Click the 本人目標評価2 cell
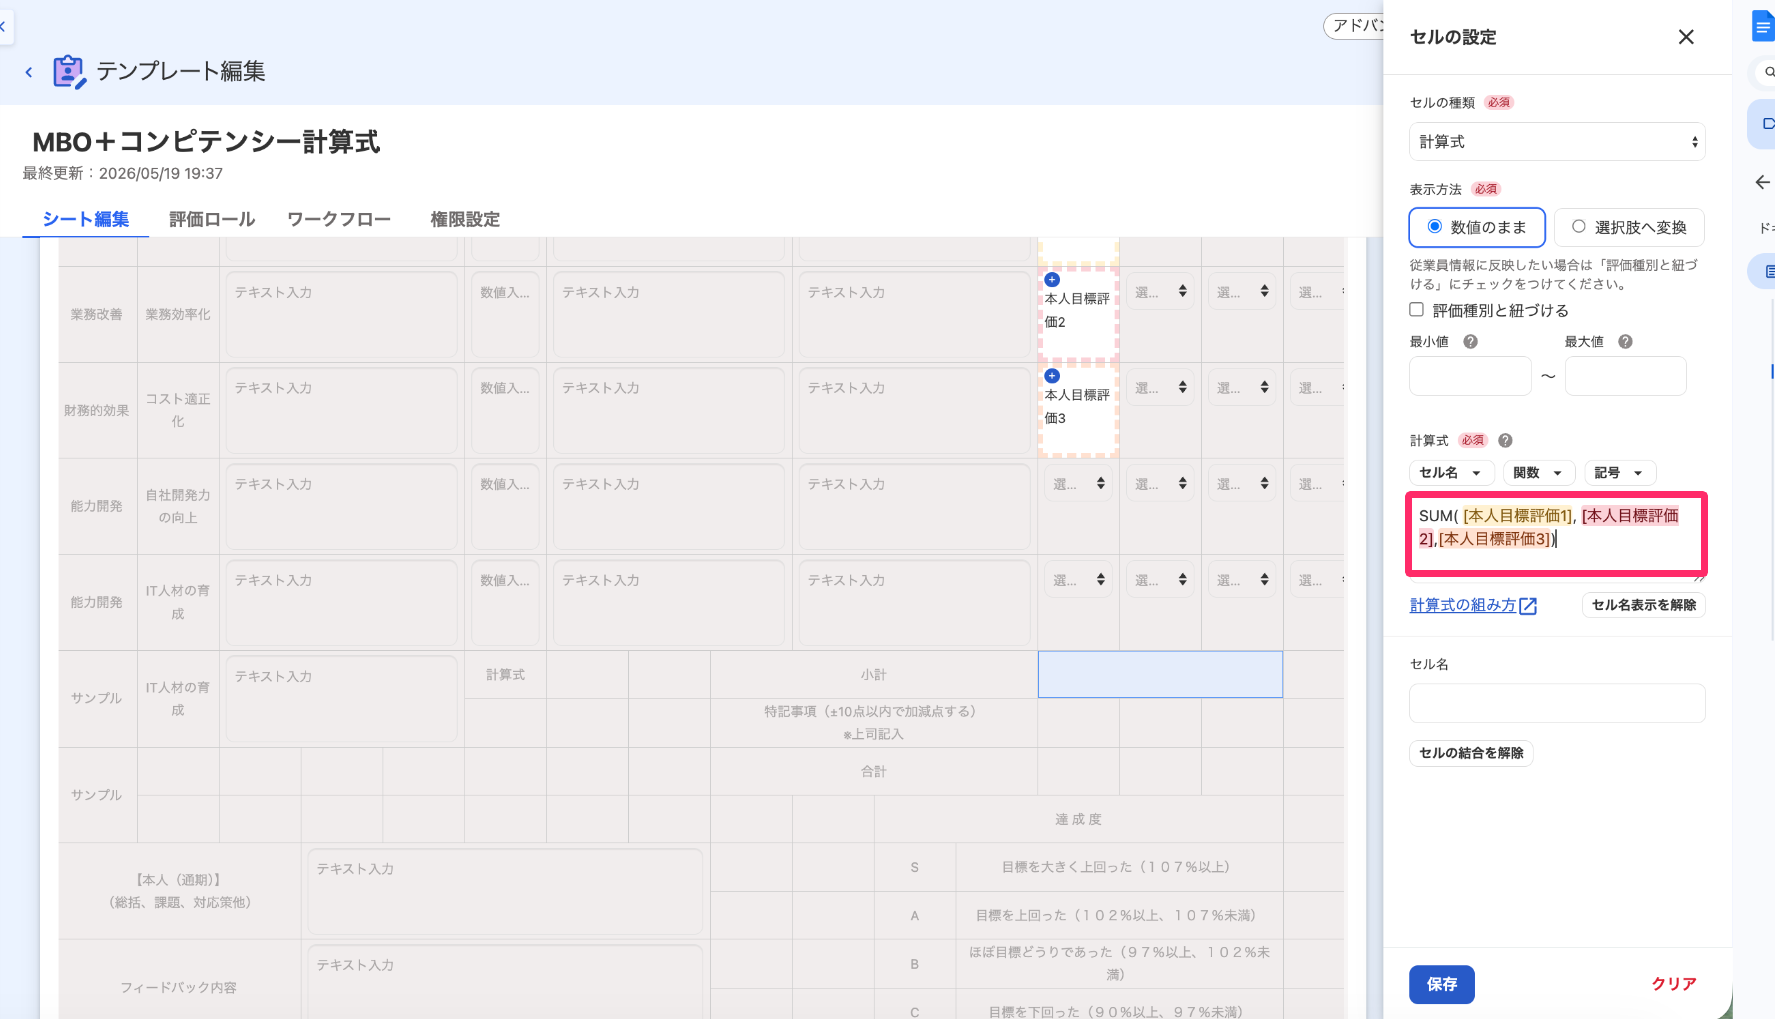The width and height of the screenshot is (1775, 1019). [1078, 314]
